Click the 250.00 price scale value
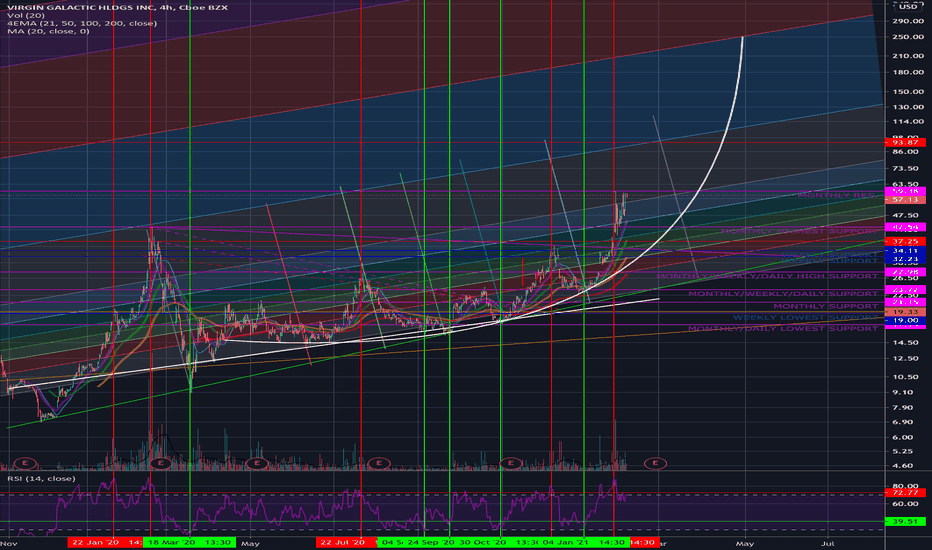The height and width of the screenshot is (550, 932). 908,37
